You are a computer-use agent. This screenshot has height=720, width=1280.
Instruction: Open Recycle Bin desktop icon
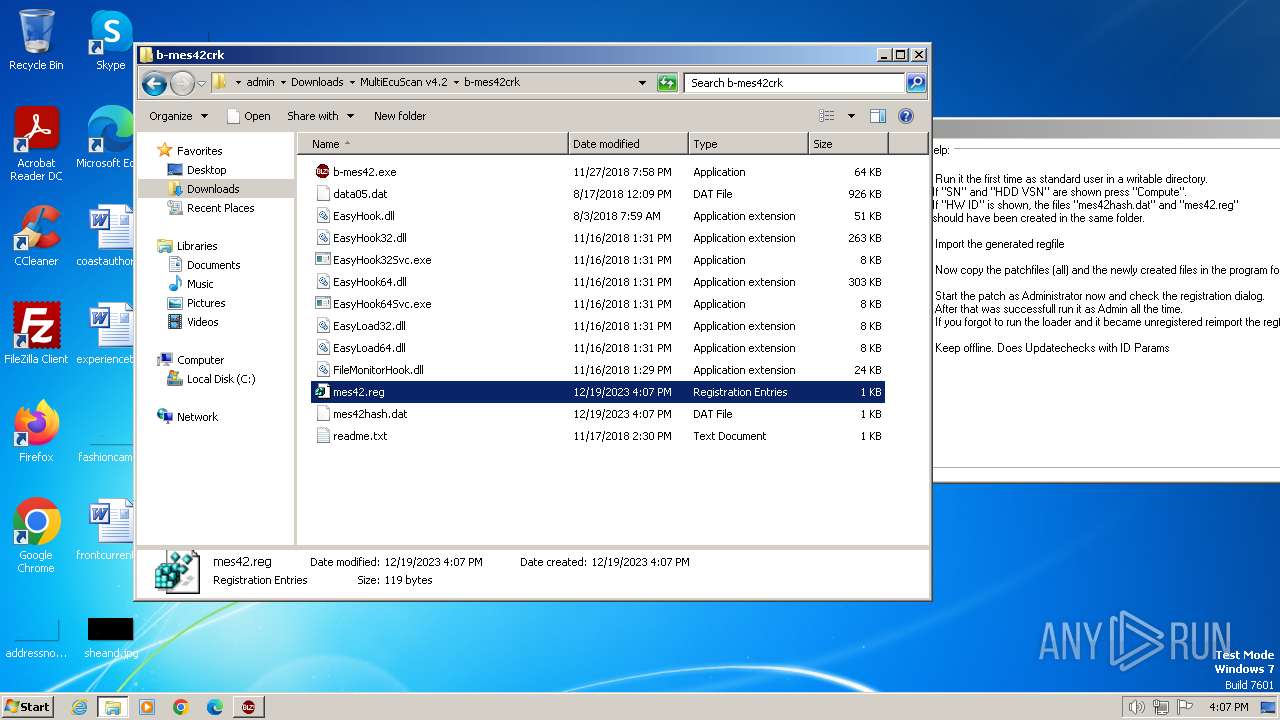point(36,40)
